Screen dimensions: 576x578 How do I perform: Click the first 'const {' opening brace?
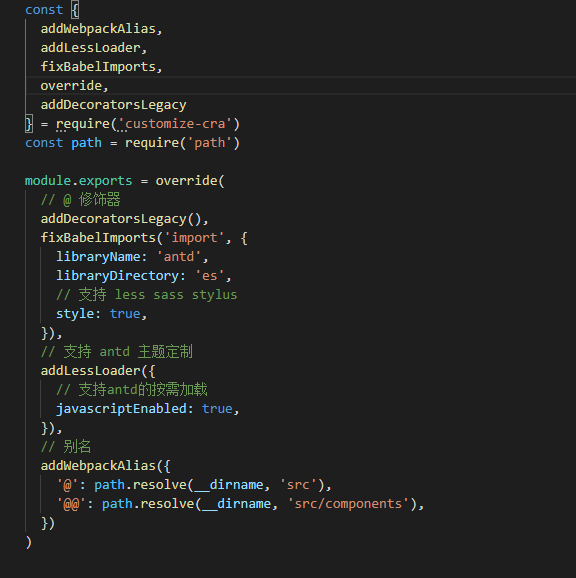click(75, 10)
